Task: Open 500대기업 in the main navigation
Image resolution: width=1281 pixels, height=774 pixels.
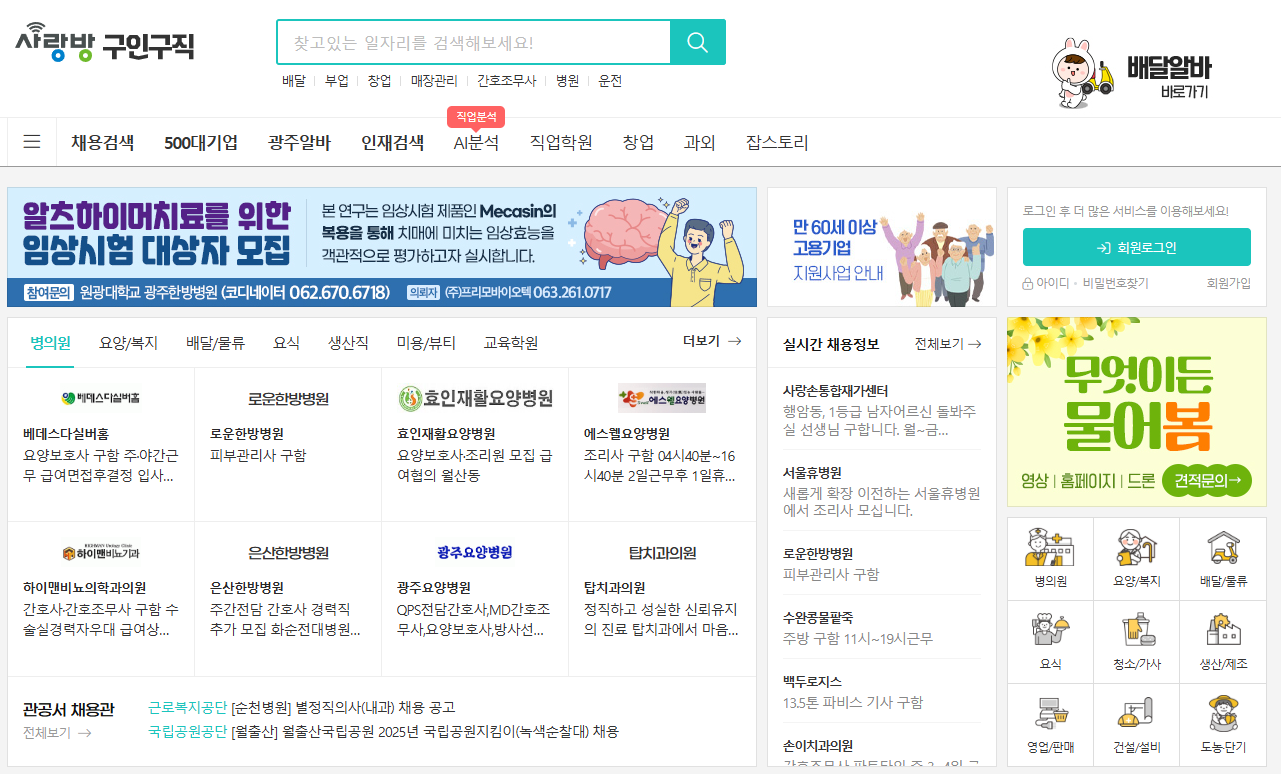Action: click(x=201, y=143)
